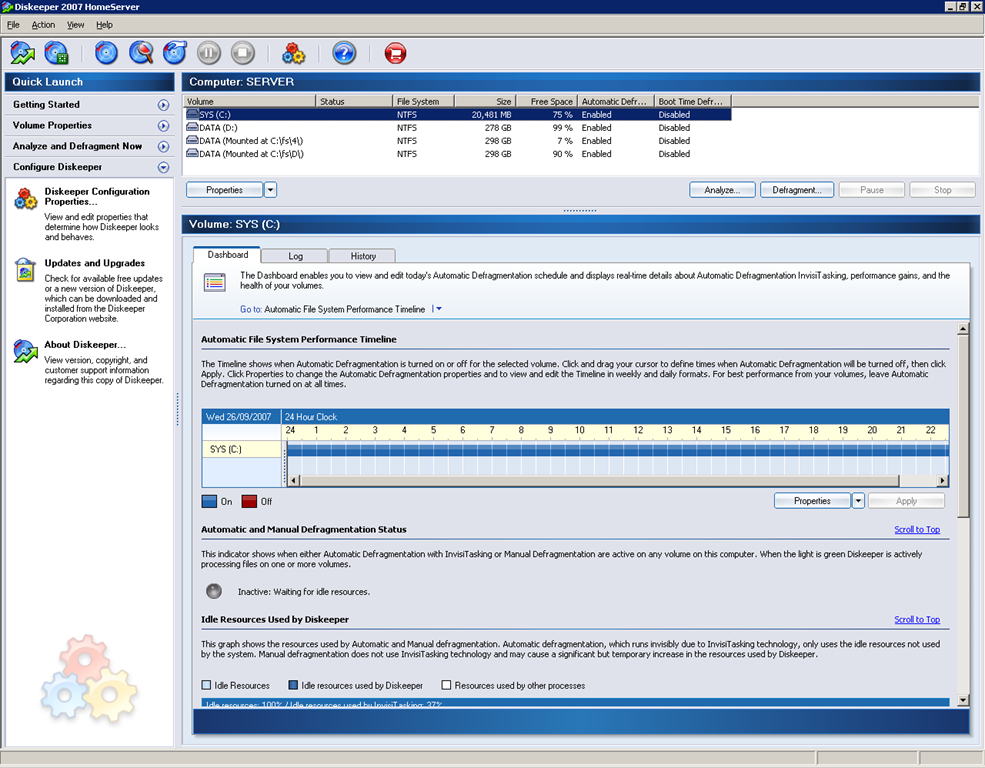
Task: Open help with the blue question mark icon
Action: [344, 53]
